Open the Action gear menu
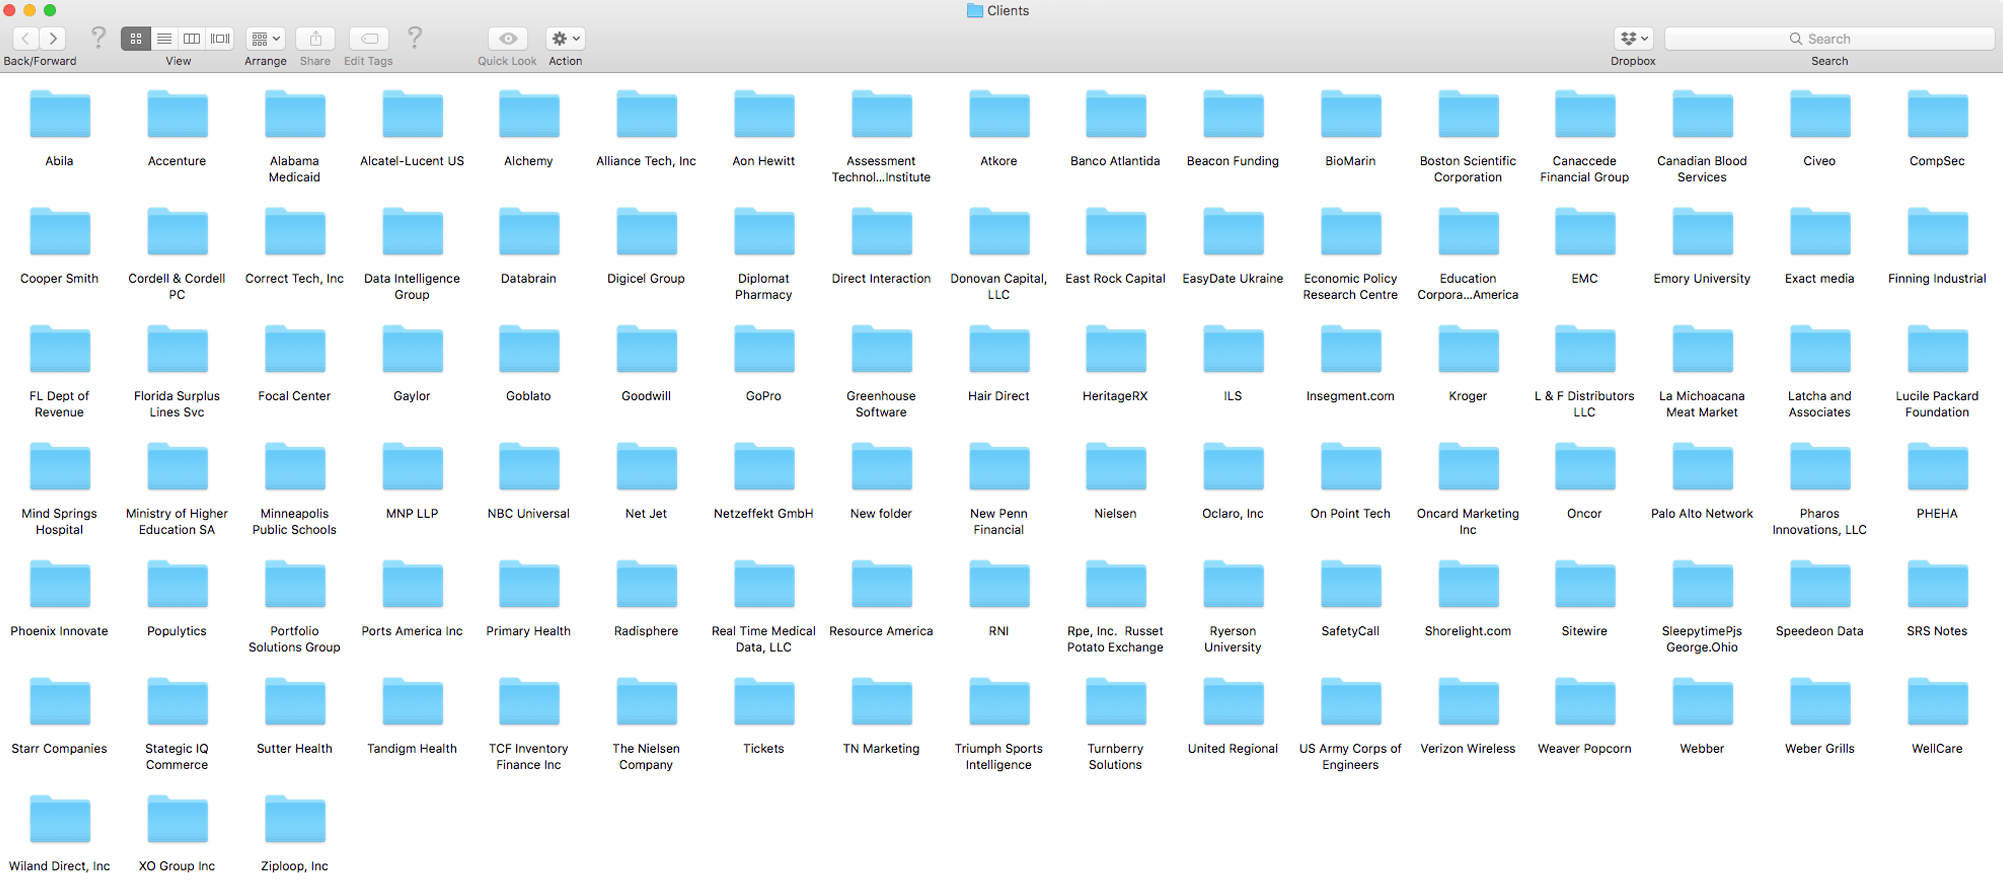This screenshot has width=2003, height=885. pos(566,38)
